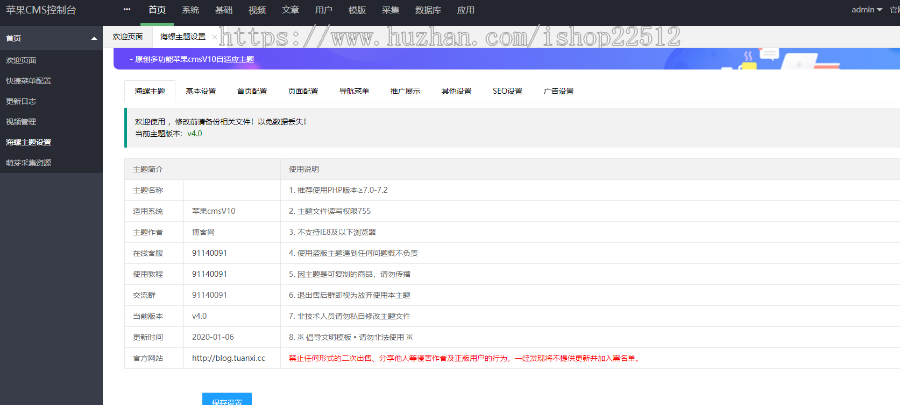Open 更新日志 from the sidebar
Screen dimensions: 900x405
[x=21, y=101]
